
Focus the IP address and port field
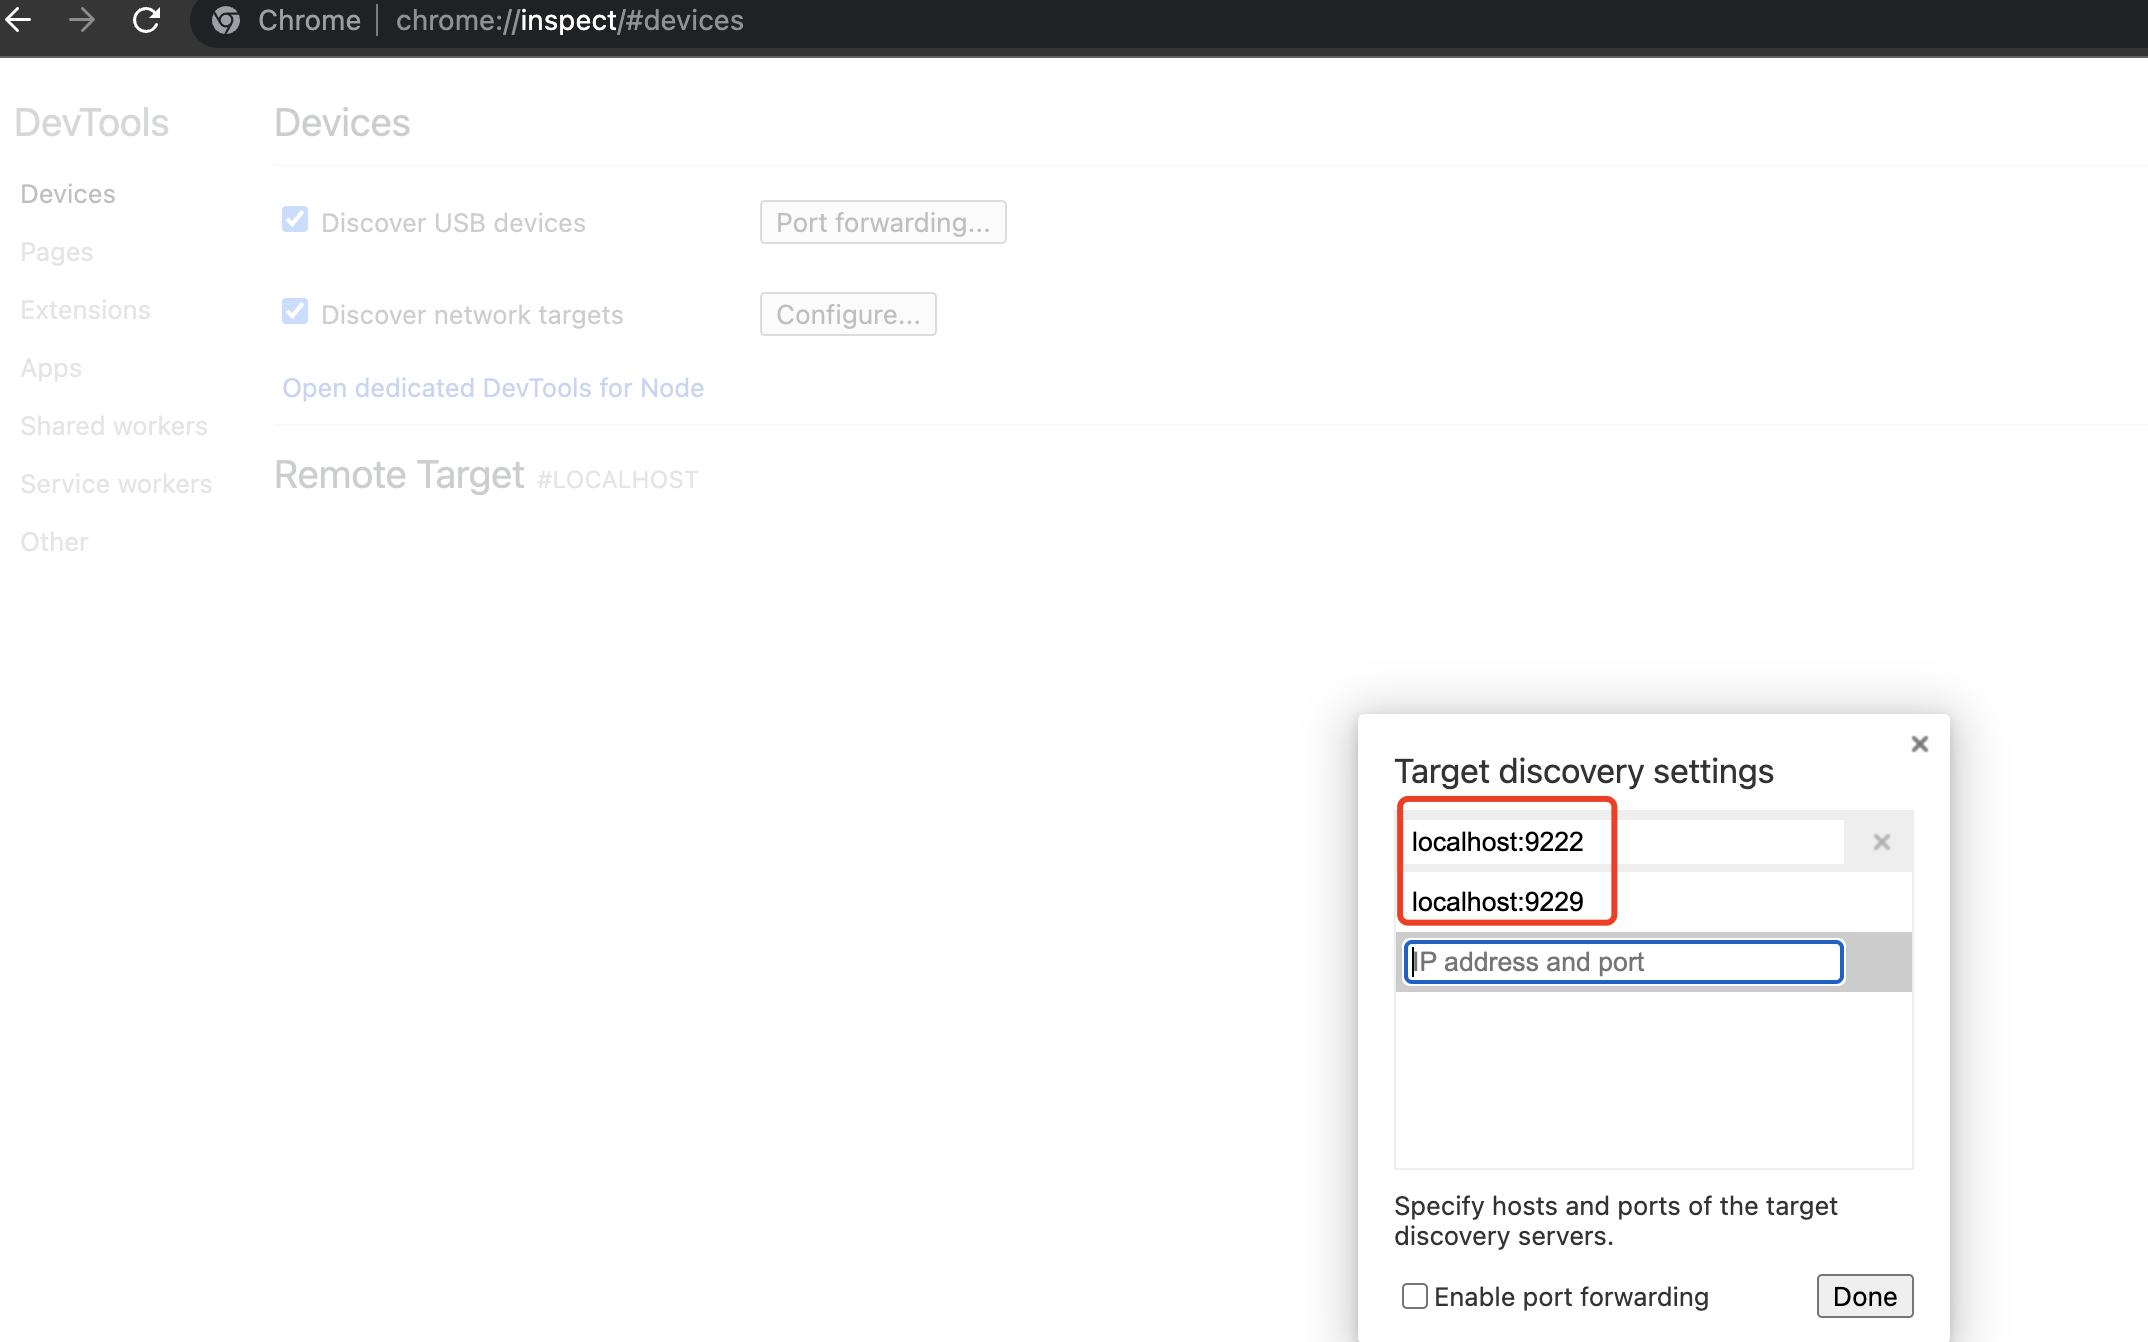(1623, 962)
